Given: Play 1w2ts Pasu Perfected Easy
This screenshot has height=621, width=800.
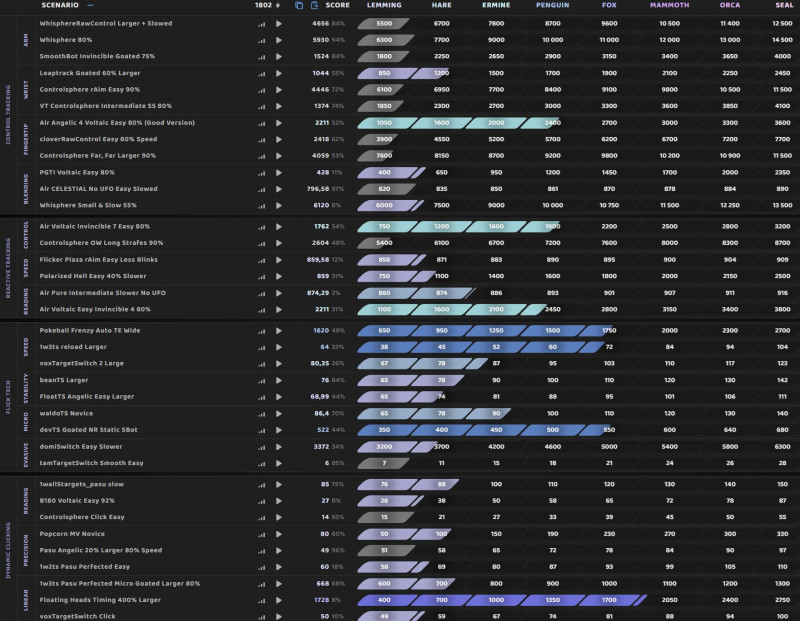Looking at the screenshot, I should click(279, 567).
